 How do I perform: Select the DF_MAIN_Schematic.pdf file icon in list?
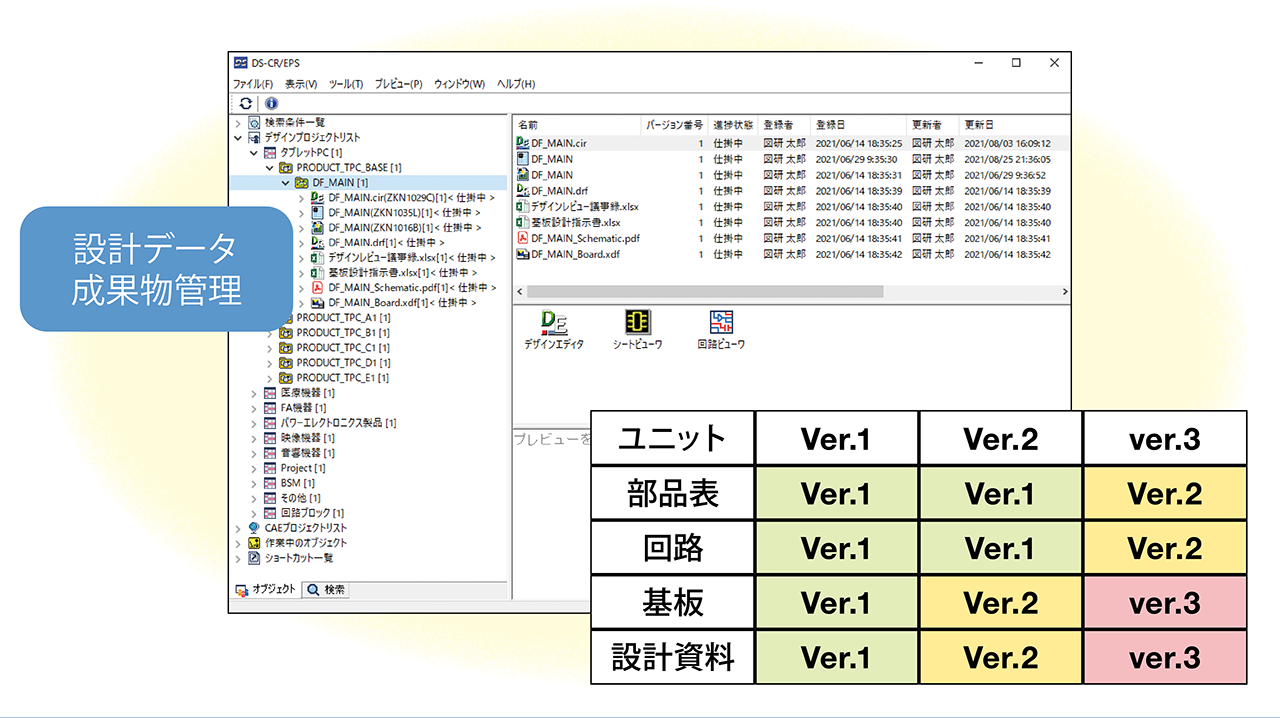coord(522,239)
